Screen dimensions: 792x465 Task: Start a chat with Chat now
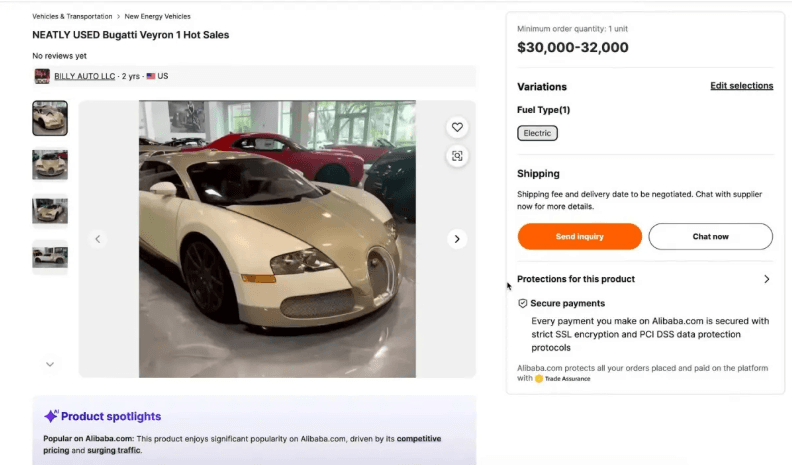coord(710,237)
